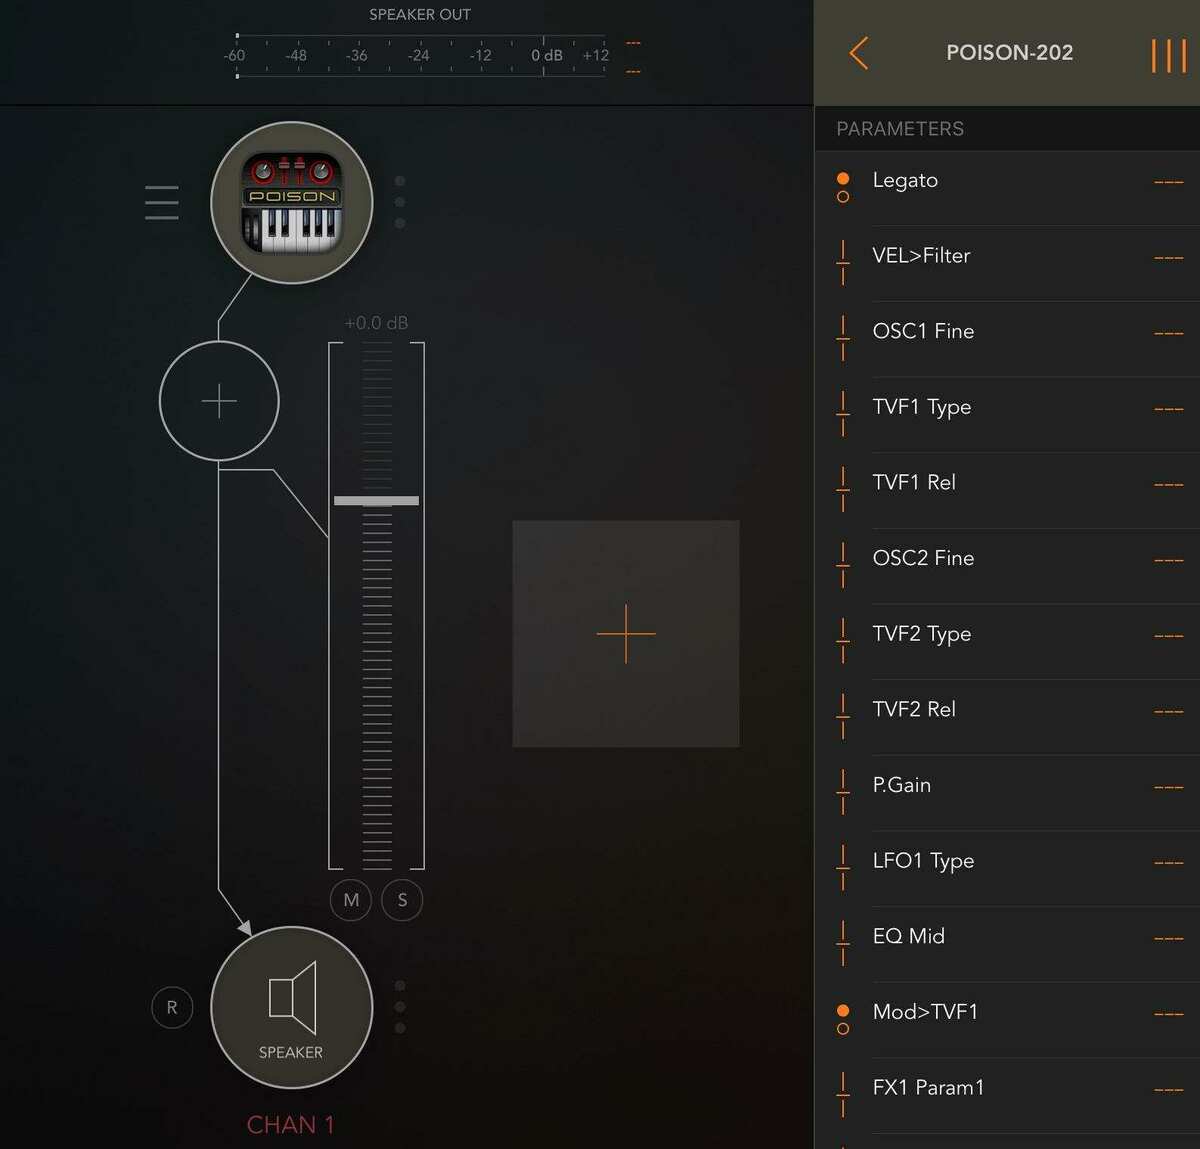
Task: Toggle the R record button beside Speaker
Action: pyautogui.click(x=172, y=1007)
